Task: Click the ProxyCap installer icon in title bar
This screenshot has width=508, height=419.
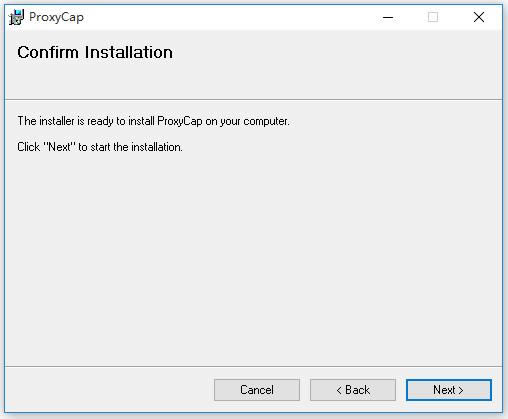Action: point(16,17)
